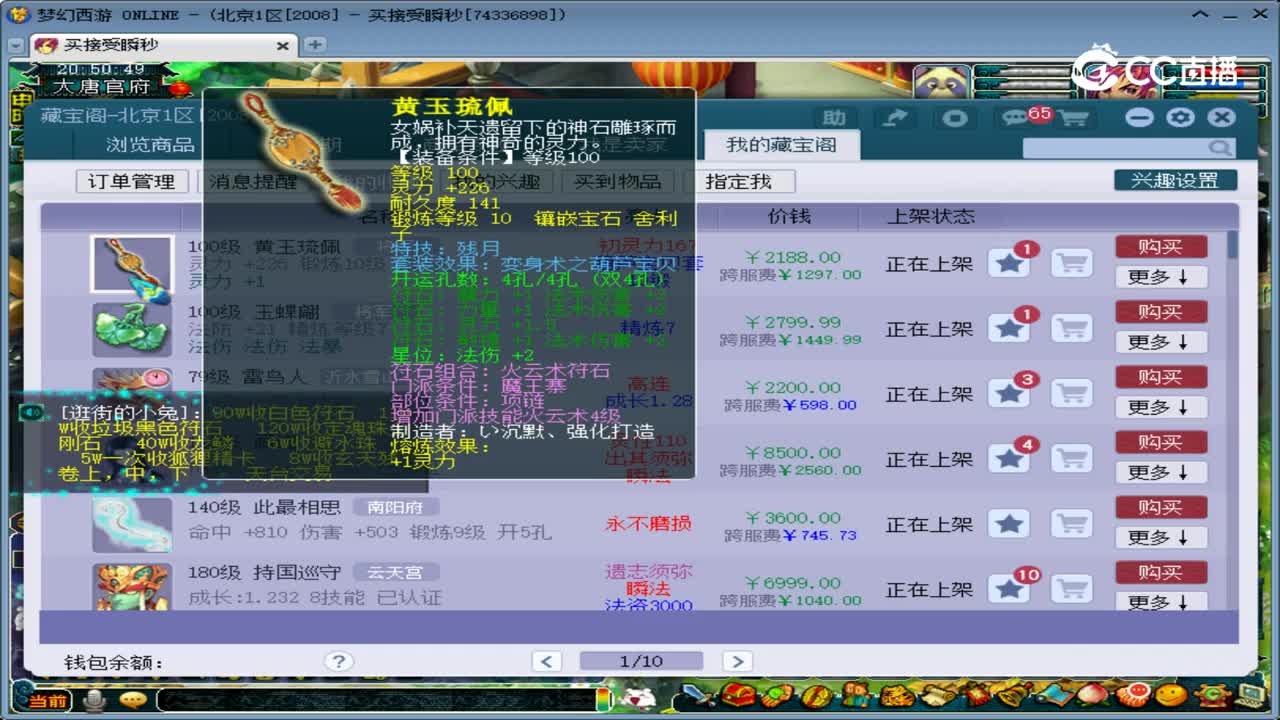Select the 玉蝶翩 item thumbnail
1280x720 pixels.
[x=132, y=329]
